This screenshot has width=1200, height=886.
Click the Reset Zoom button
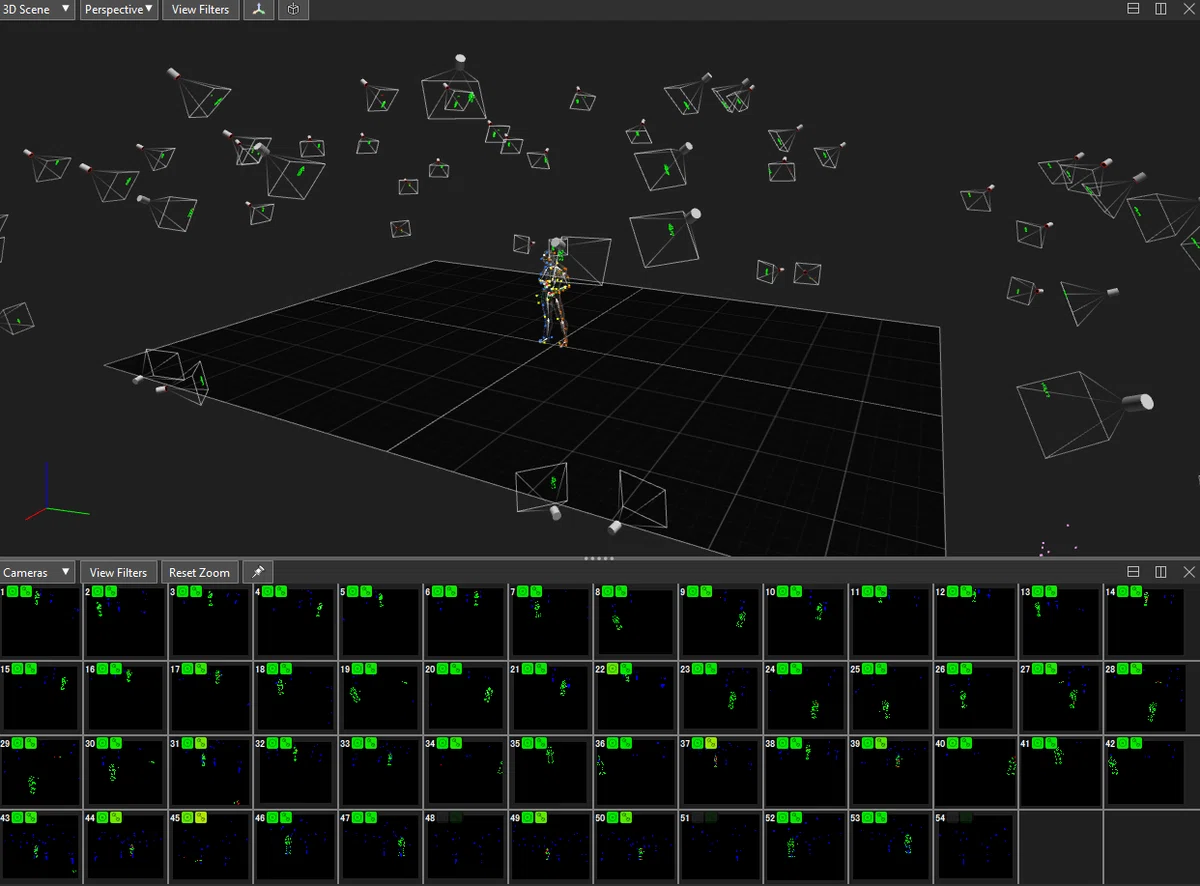[x=199, y=572]
